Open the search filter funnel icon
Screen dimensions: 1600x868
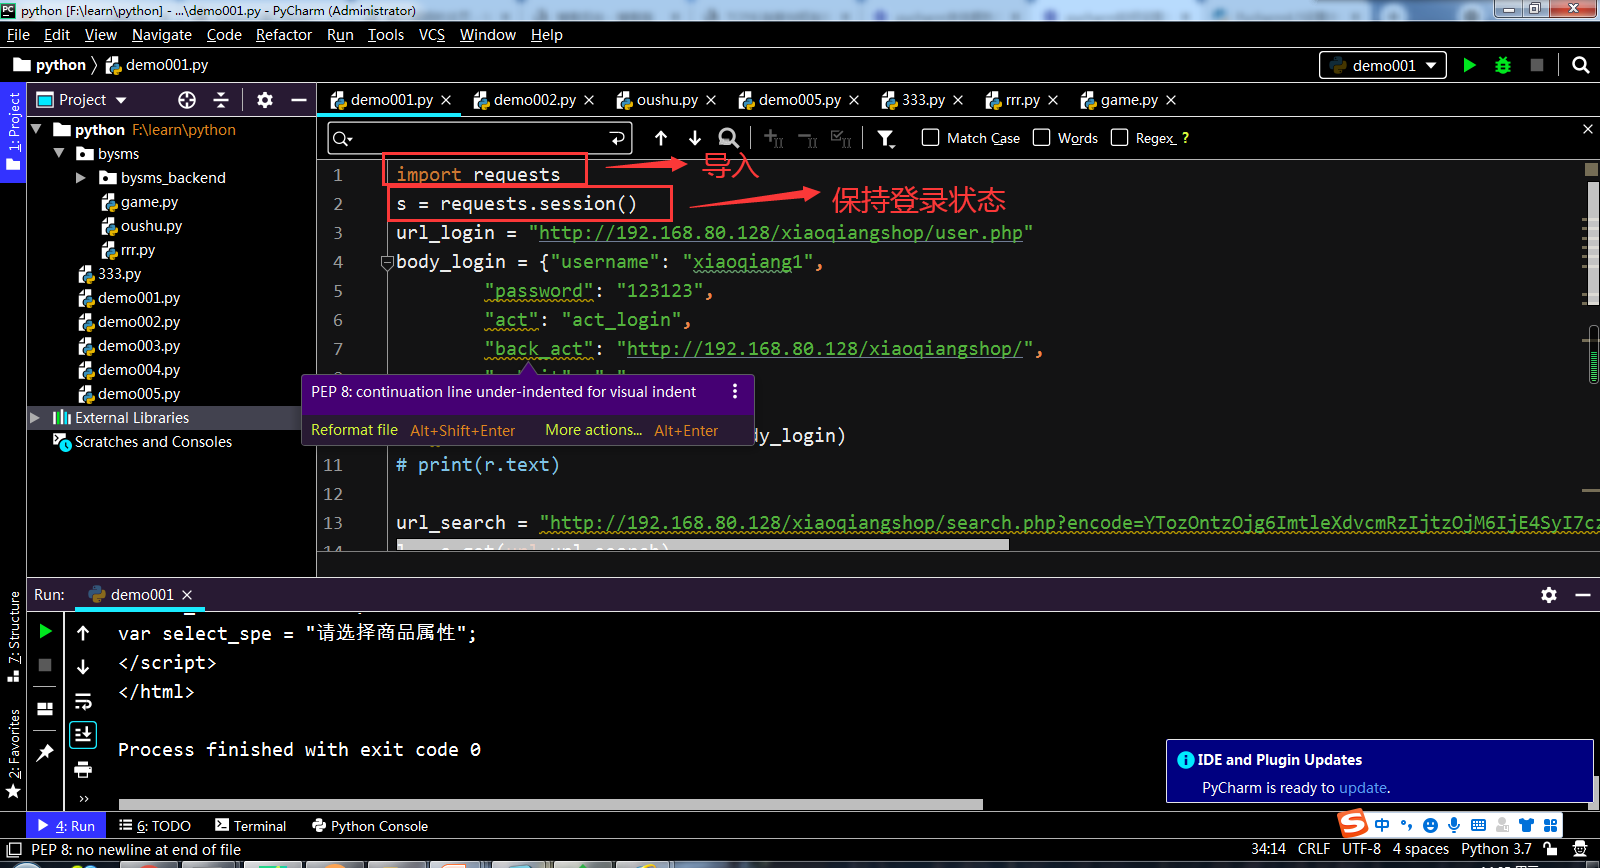886,138
